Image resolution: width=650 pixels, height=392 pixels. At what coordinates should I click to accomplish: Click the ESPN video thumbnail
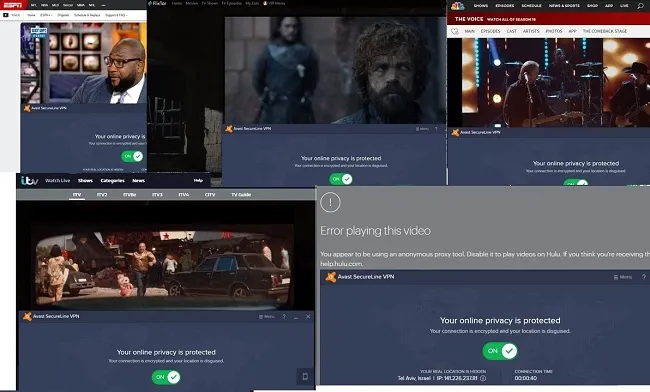pos(83,63)
